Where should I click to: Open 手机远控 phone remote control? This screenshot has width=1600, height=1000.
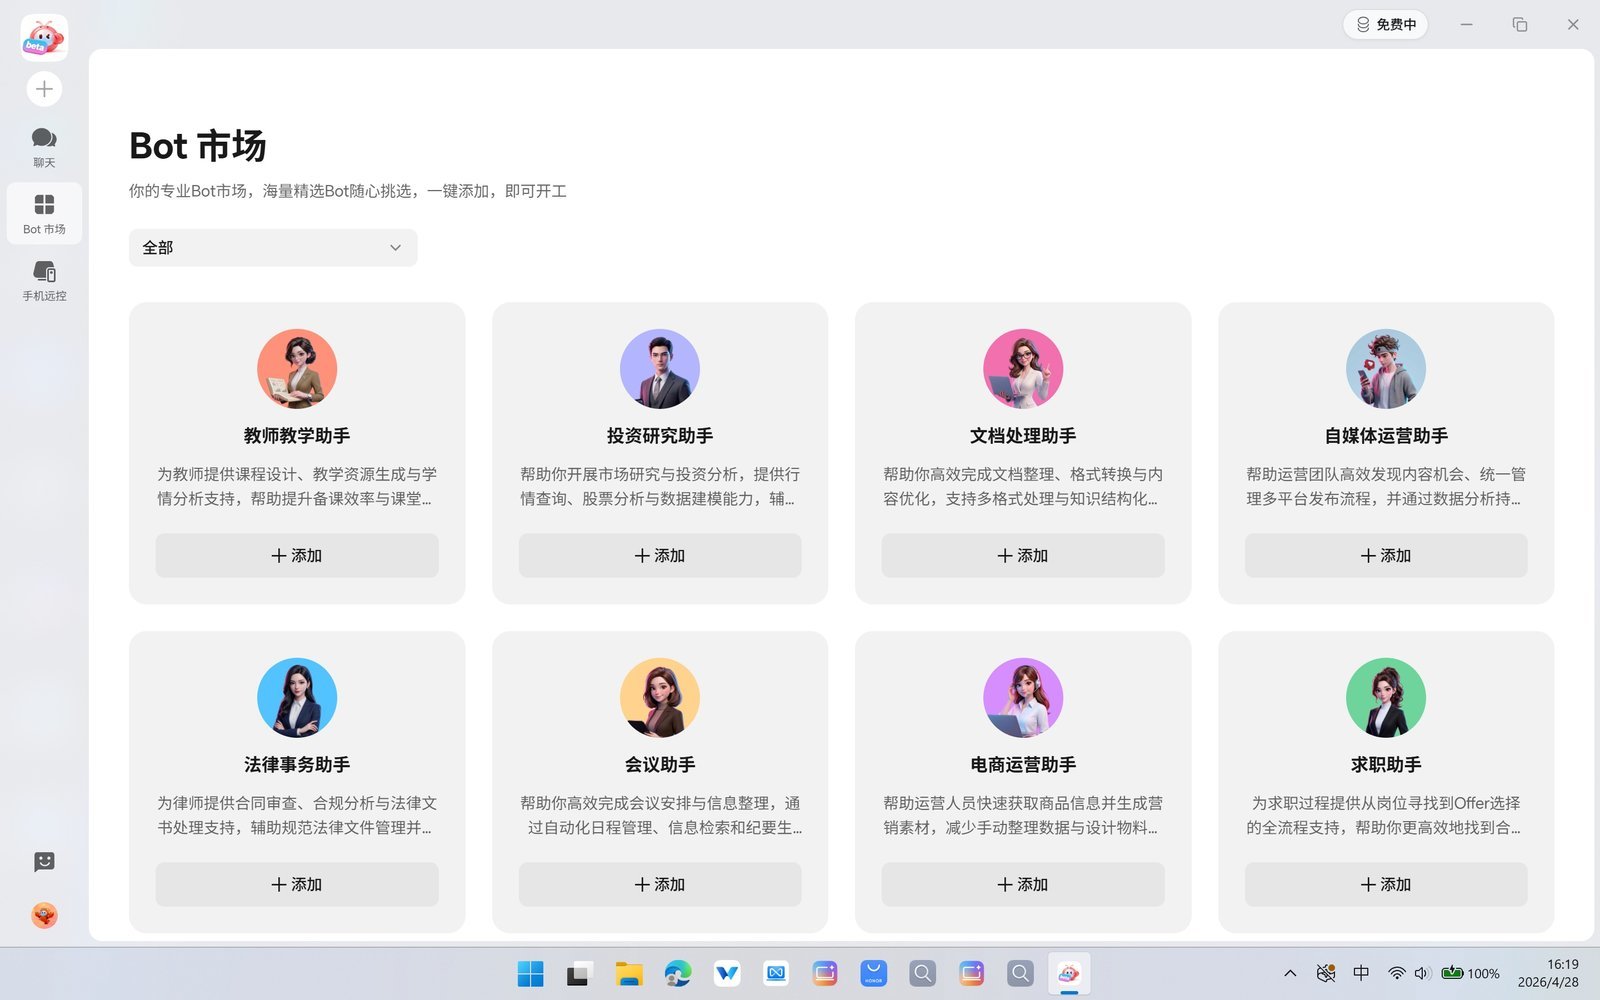pyautogui.click(x=44, y=280)
